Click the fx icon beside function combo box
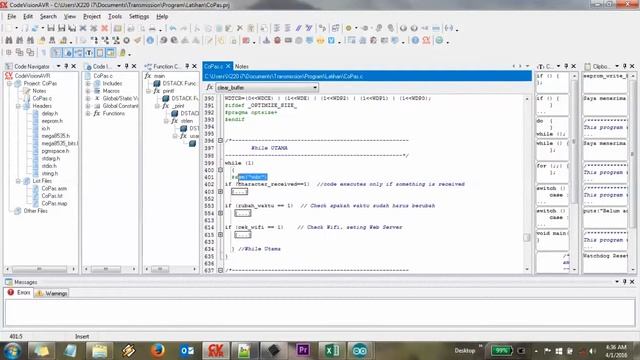 coord(209,87)
